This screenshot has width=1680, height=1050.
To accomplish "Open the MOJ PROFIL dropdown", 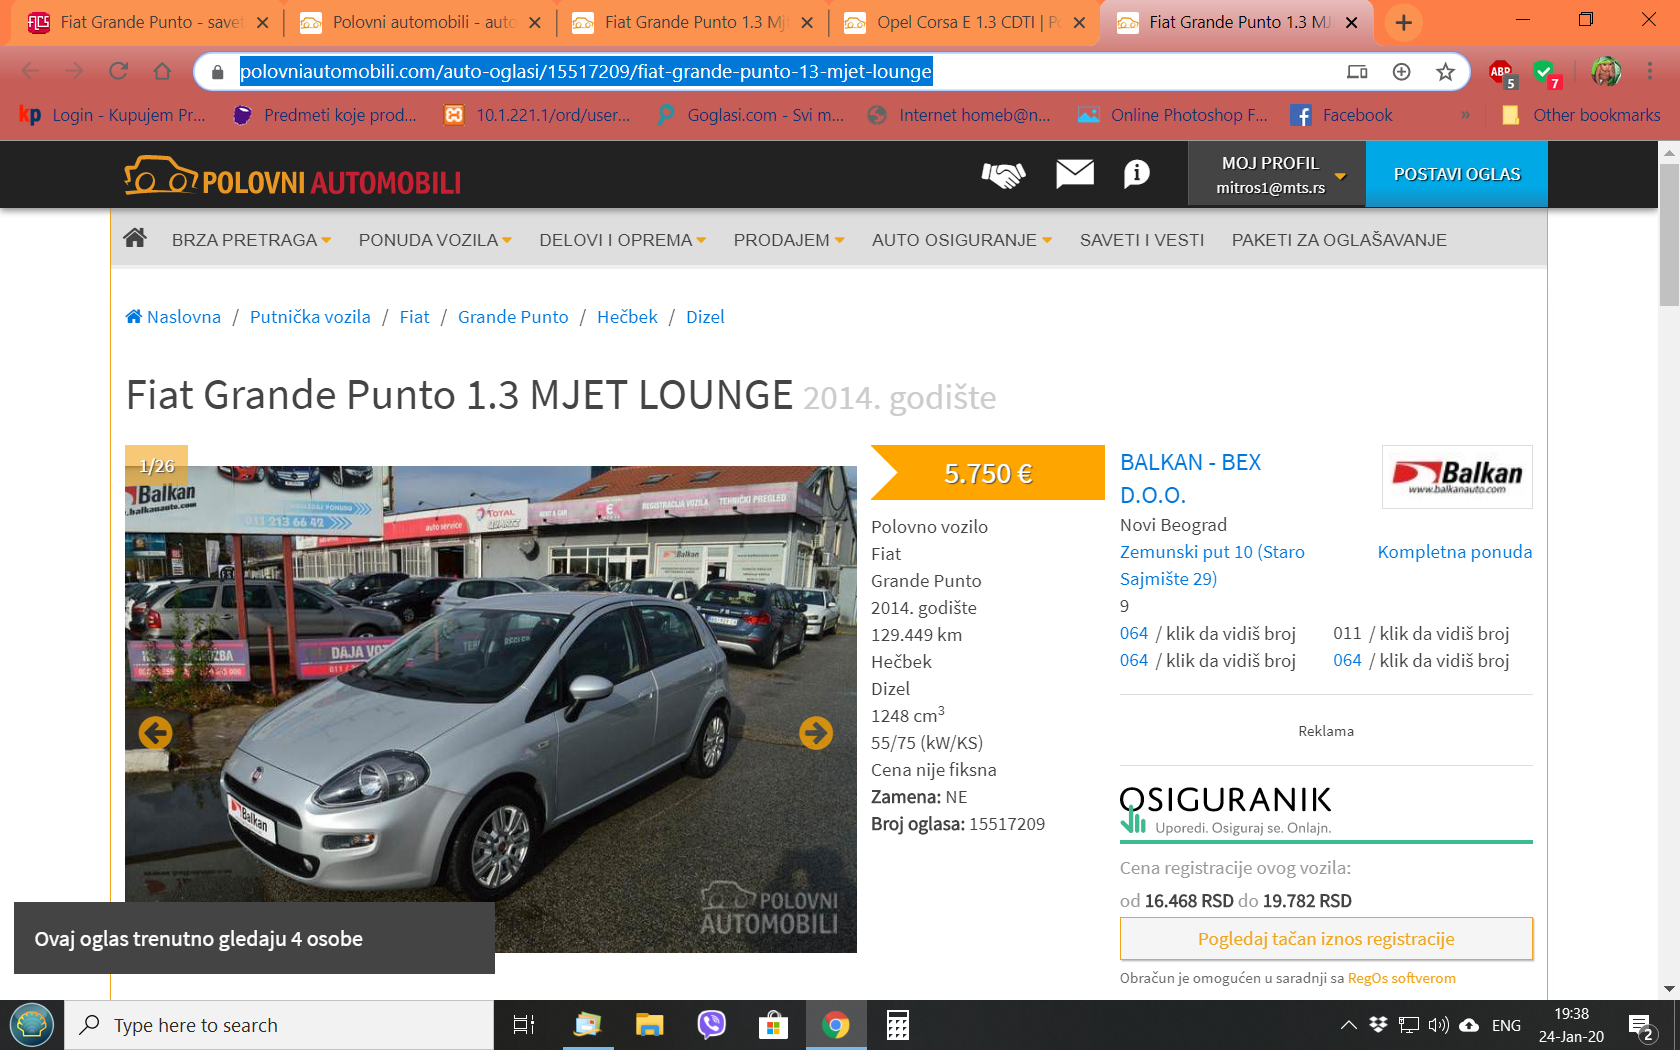I will point(1276,174).
